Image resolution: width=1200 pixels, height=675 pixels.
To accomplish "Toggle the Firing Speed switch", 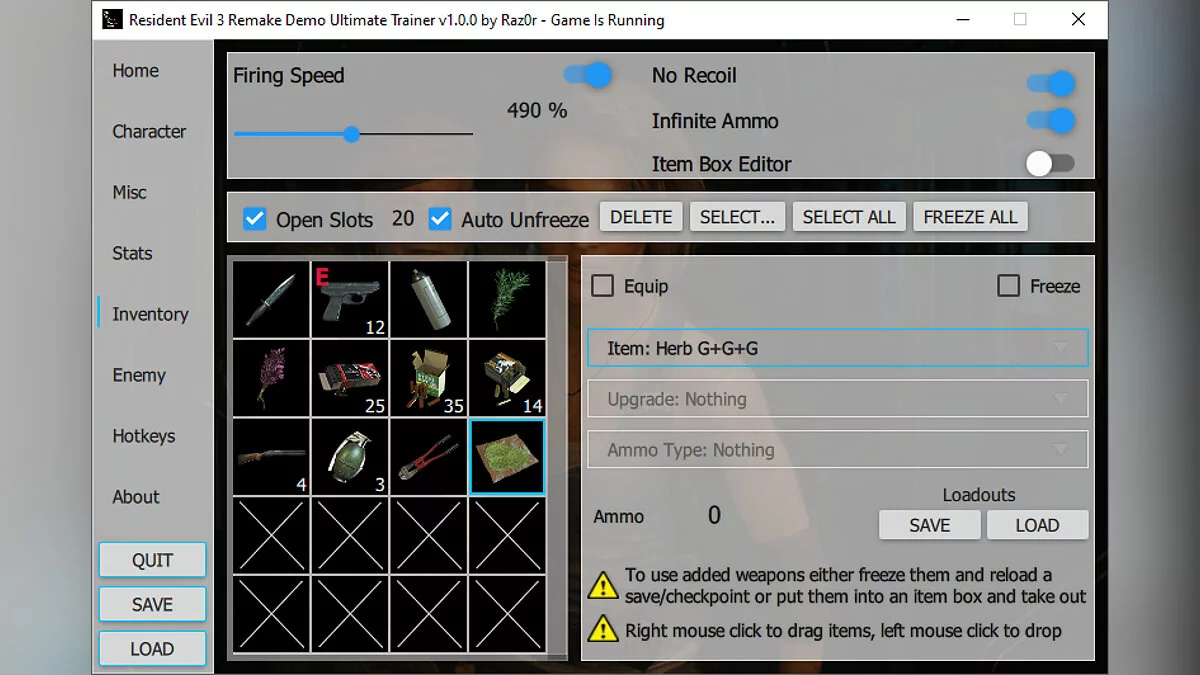I will (x=587, y=74).
